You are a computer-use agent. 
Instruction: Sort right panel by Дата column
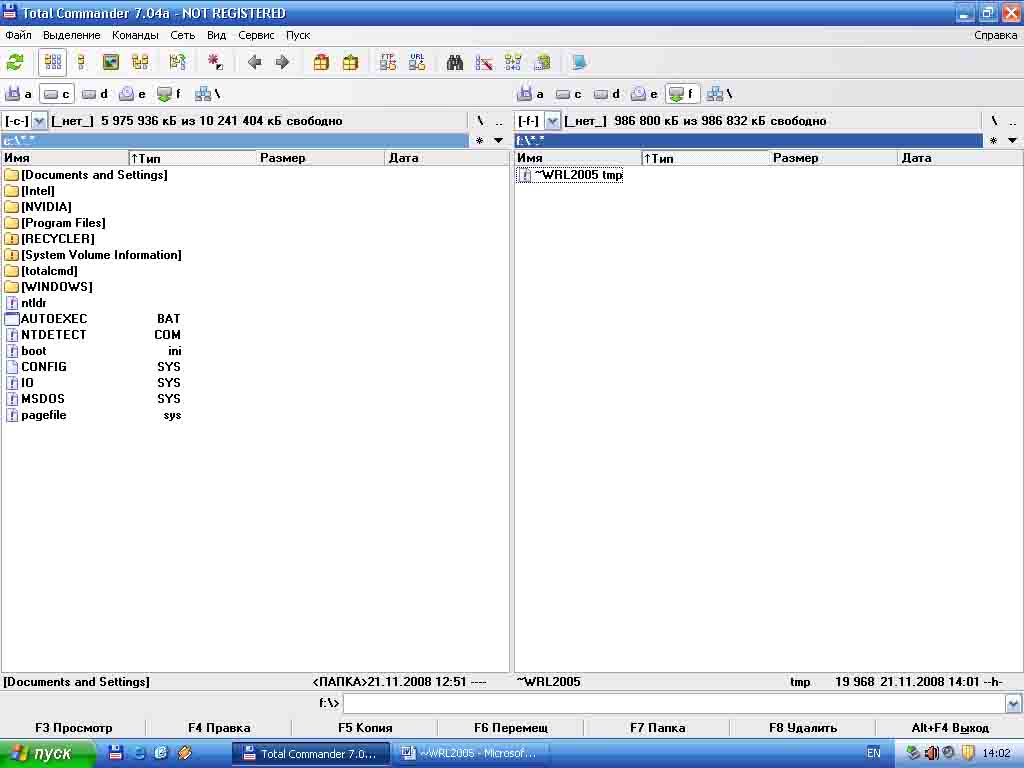(960, 158)
